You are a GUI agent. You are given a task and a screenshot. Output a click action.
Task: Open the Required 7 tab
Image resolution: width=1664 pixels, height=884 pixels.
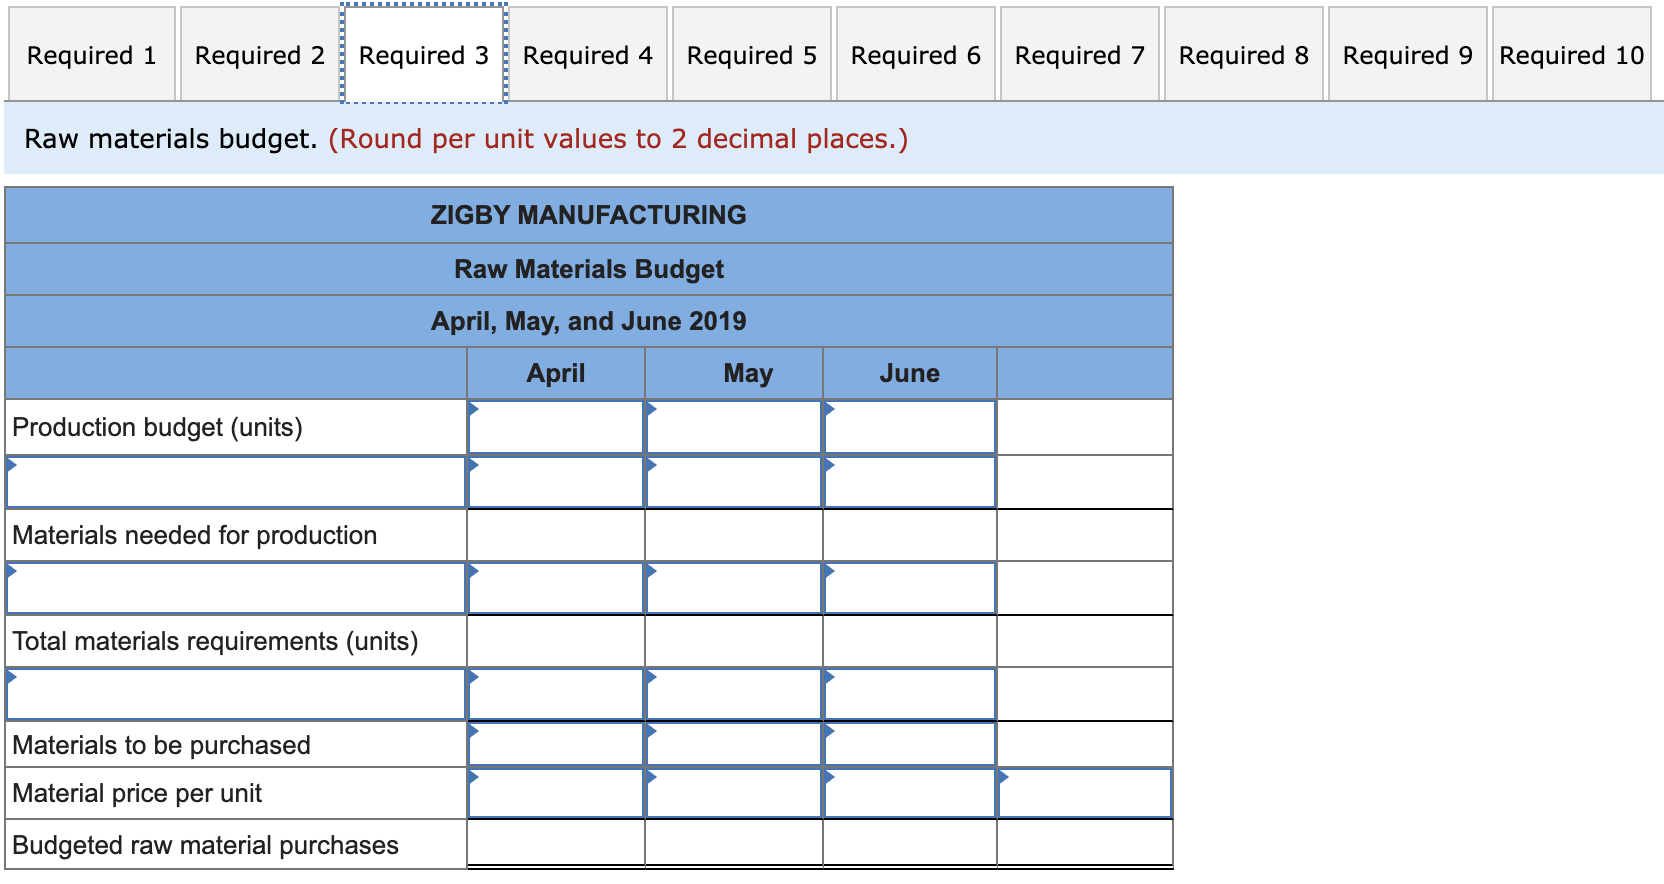[x=1079, y=55]
